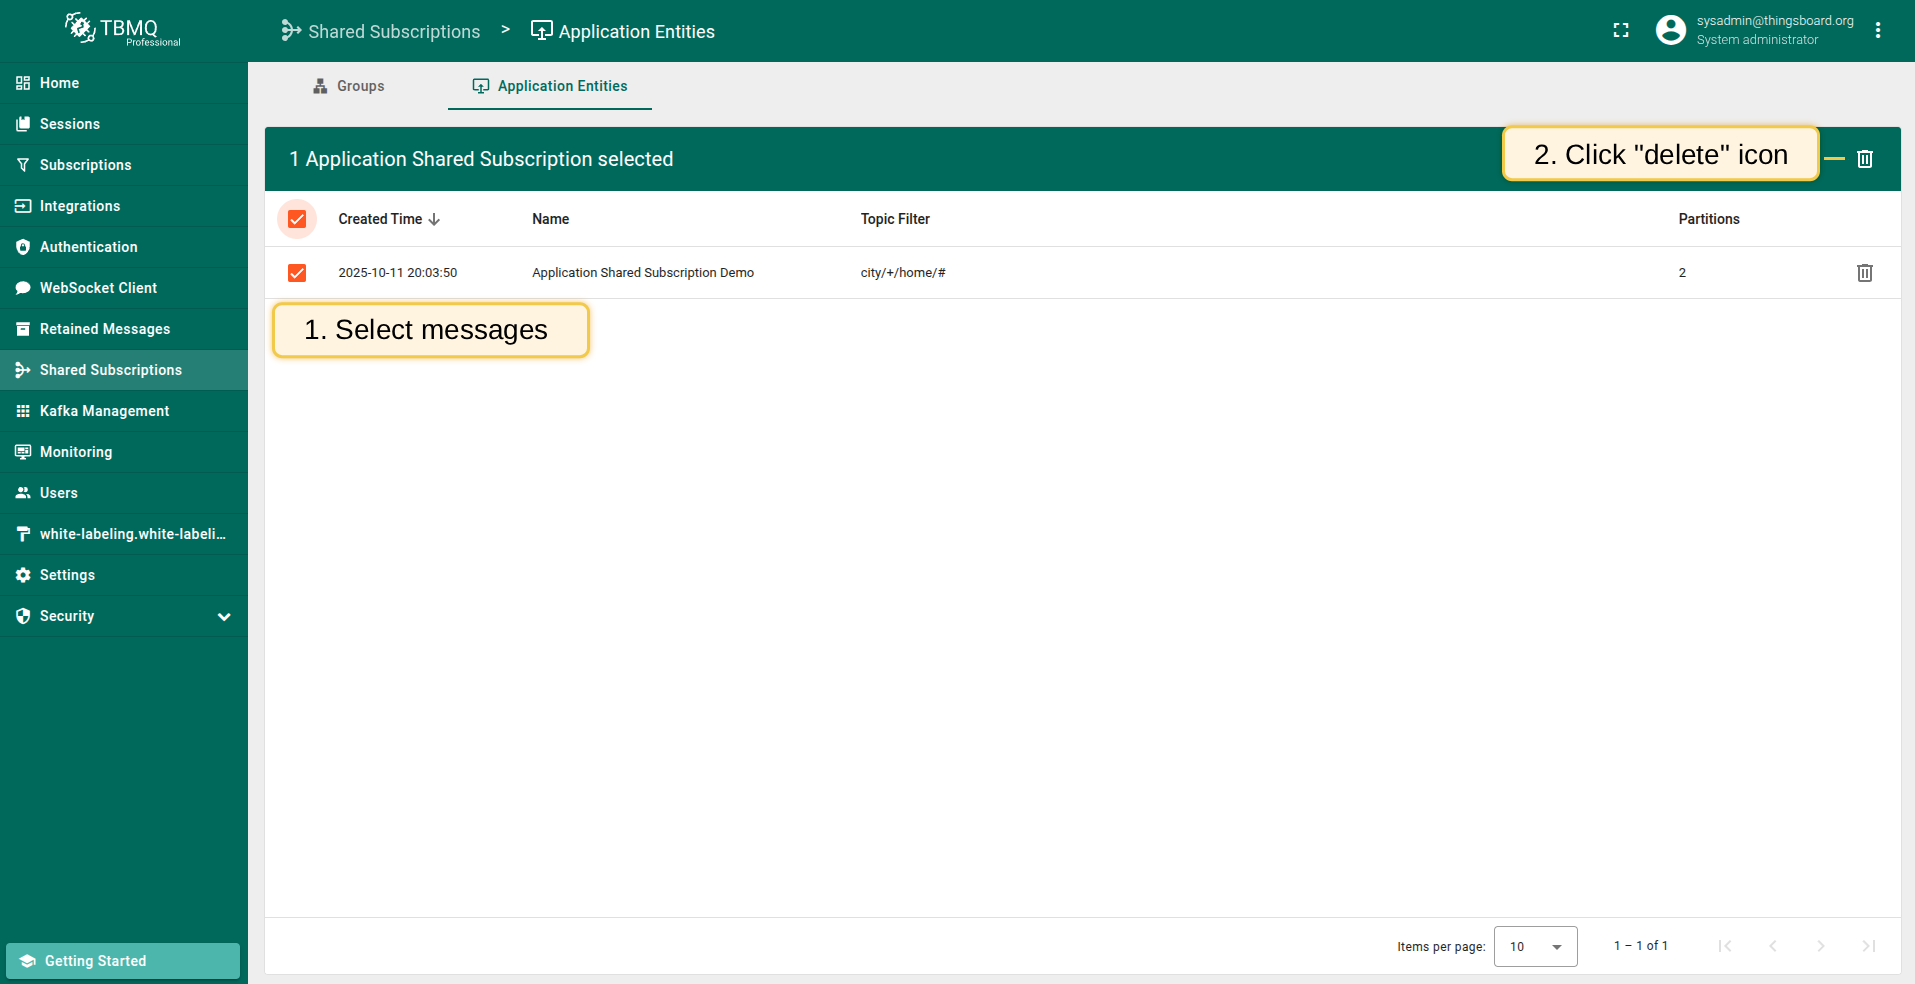Click the Getting Started button
This screenshot has width=1915, height=984.
coord(123,961)
